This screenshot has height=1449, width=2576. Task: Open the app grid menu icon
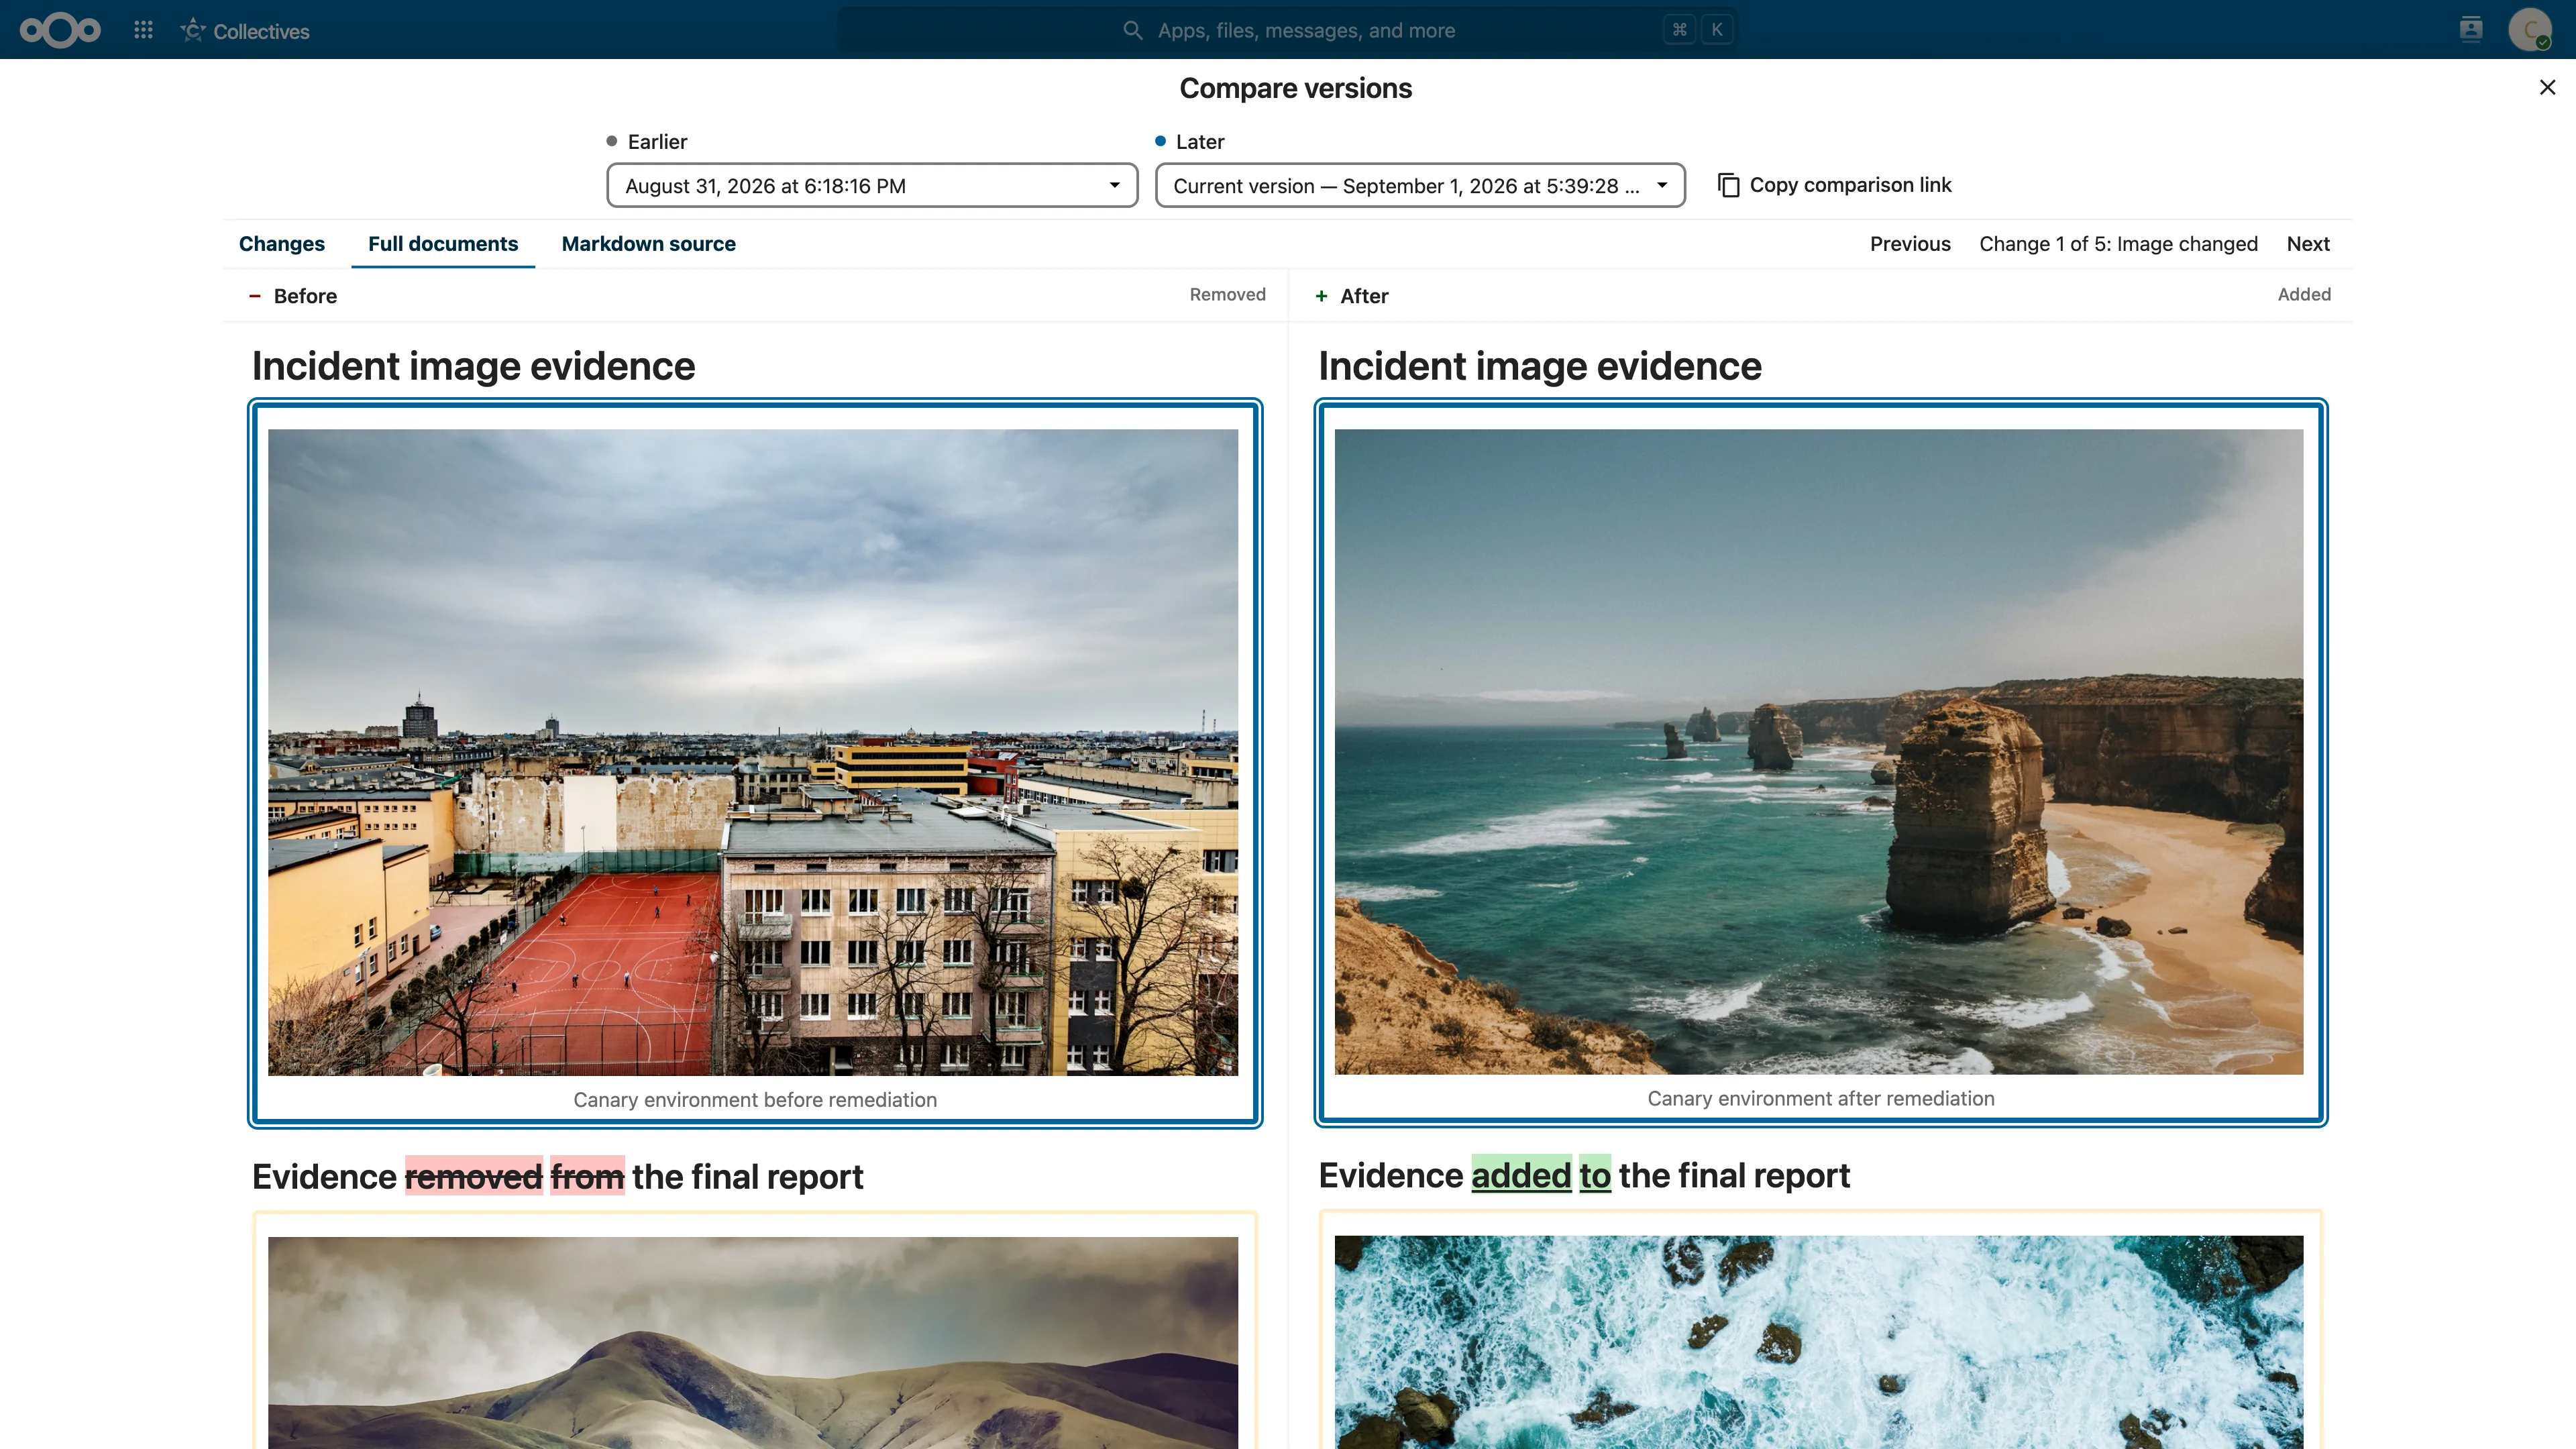143,30
